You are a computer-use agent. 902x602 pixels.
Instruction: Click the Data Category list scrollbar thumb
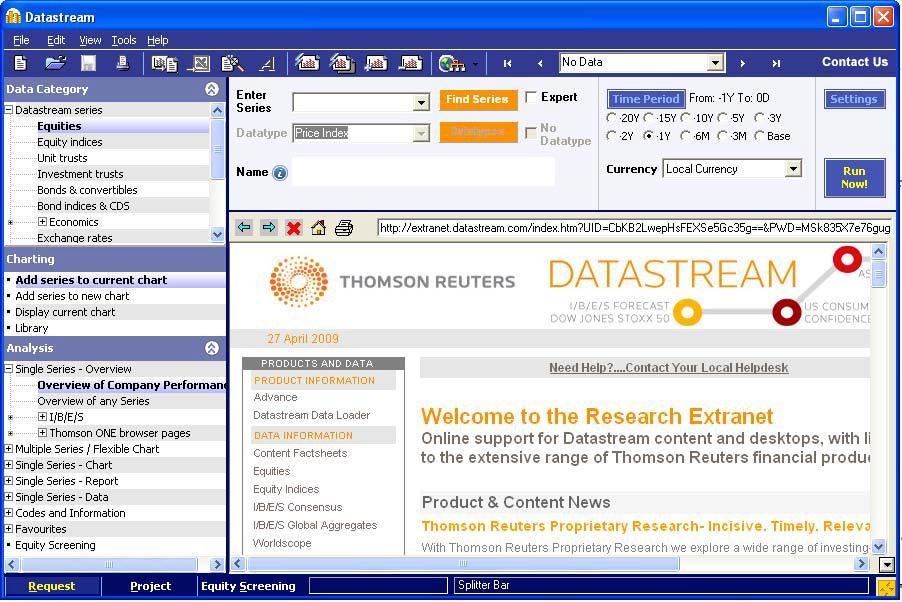[x=217, y=149]
